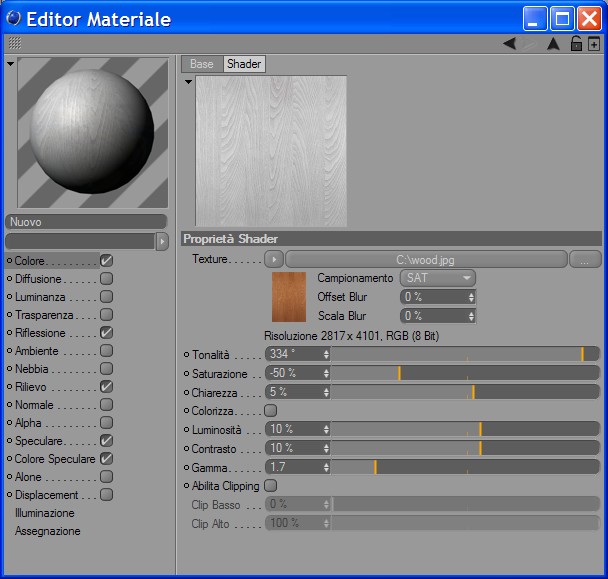Disable the Speculare channel checkbox
608x579 pixels.
(x=106, y=441)
